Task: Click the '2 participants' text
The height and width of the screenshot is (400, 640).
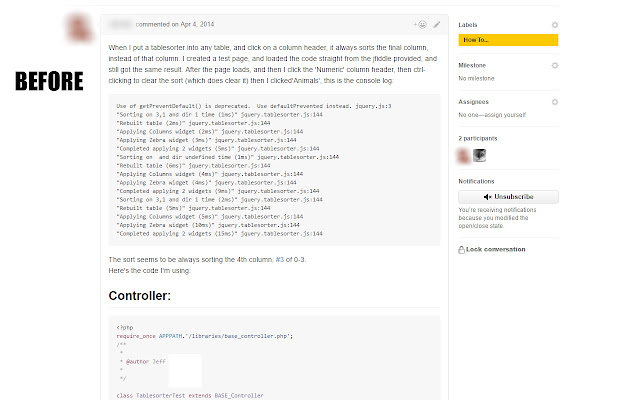Action: pos(478,138)
